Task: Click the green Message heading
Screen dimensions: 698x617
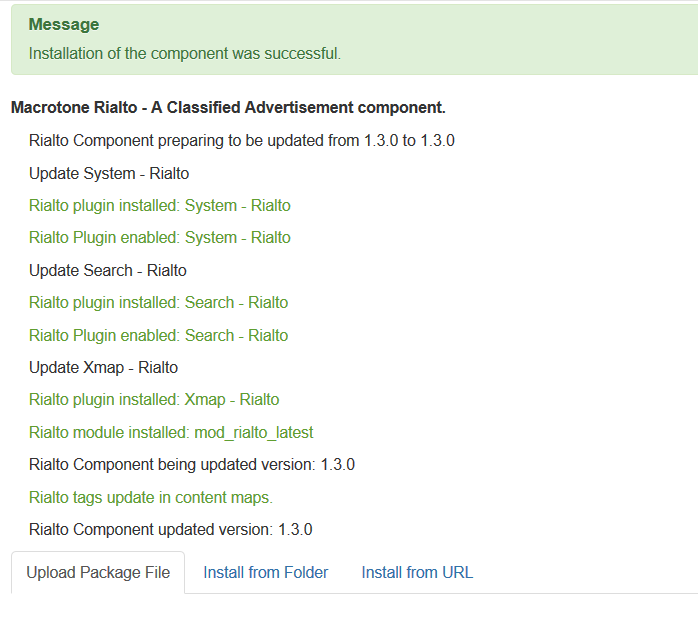Action: (x=64, y=24)
